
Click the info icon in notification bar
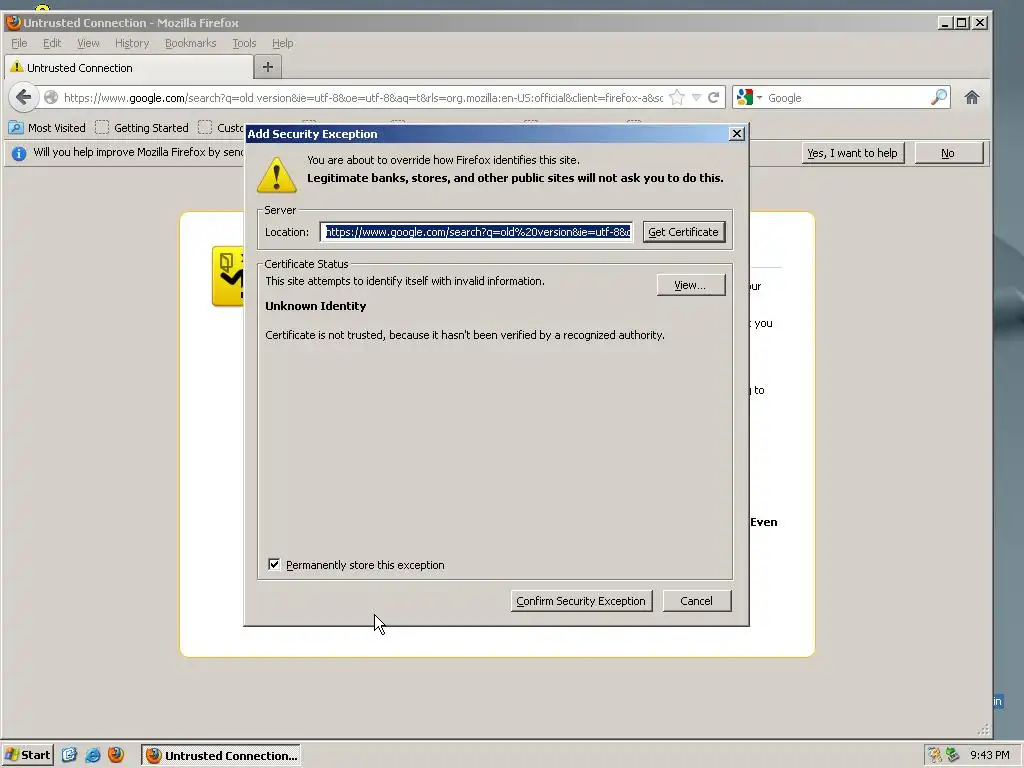coord(19,153)
